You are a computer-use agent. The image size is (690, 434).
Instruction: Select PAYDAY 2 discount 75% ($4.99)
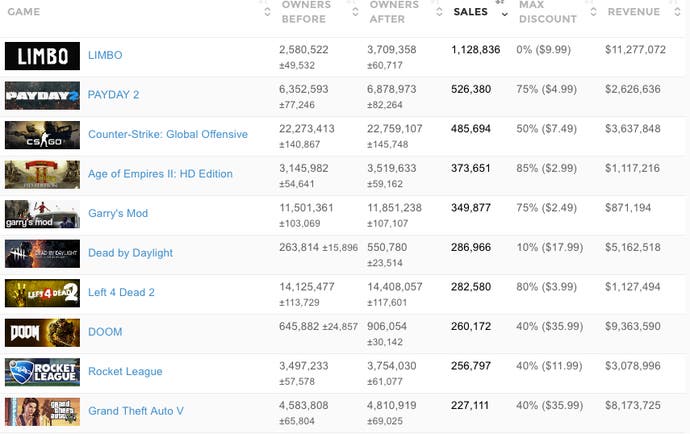[547, 89]
